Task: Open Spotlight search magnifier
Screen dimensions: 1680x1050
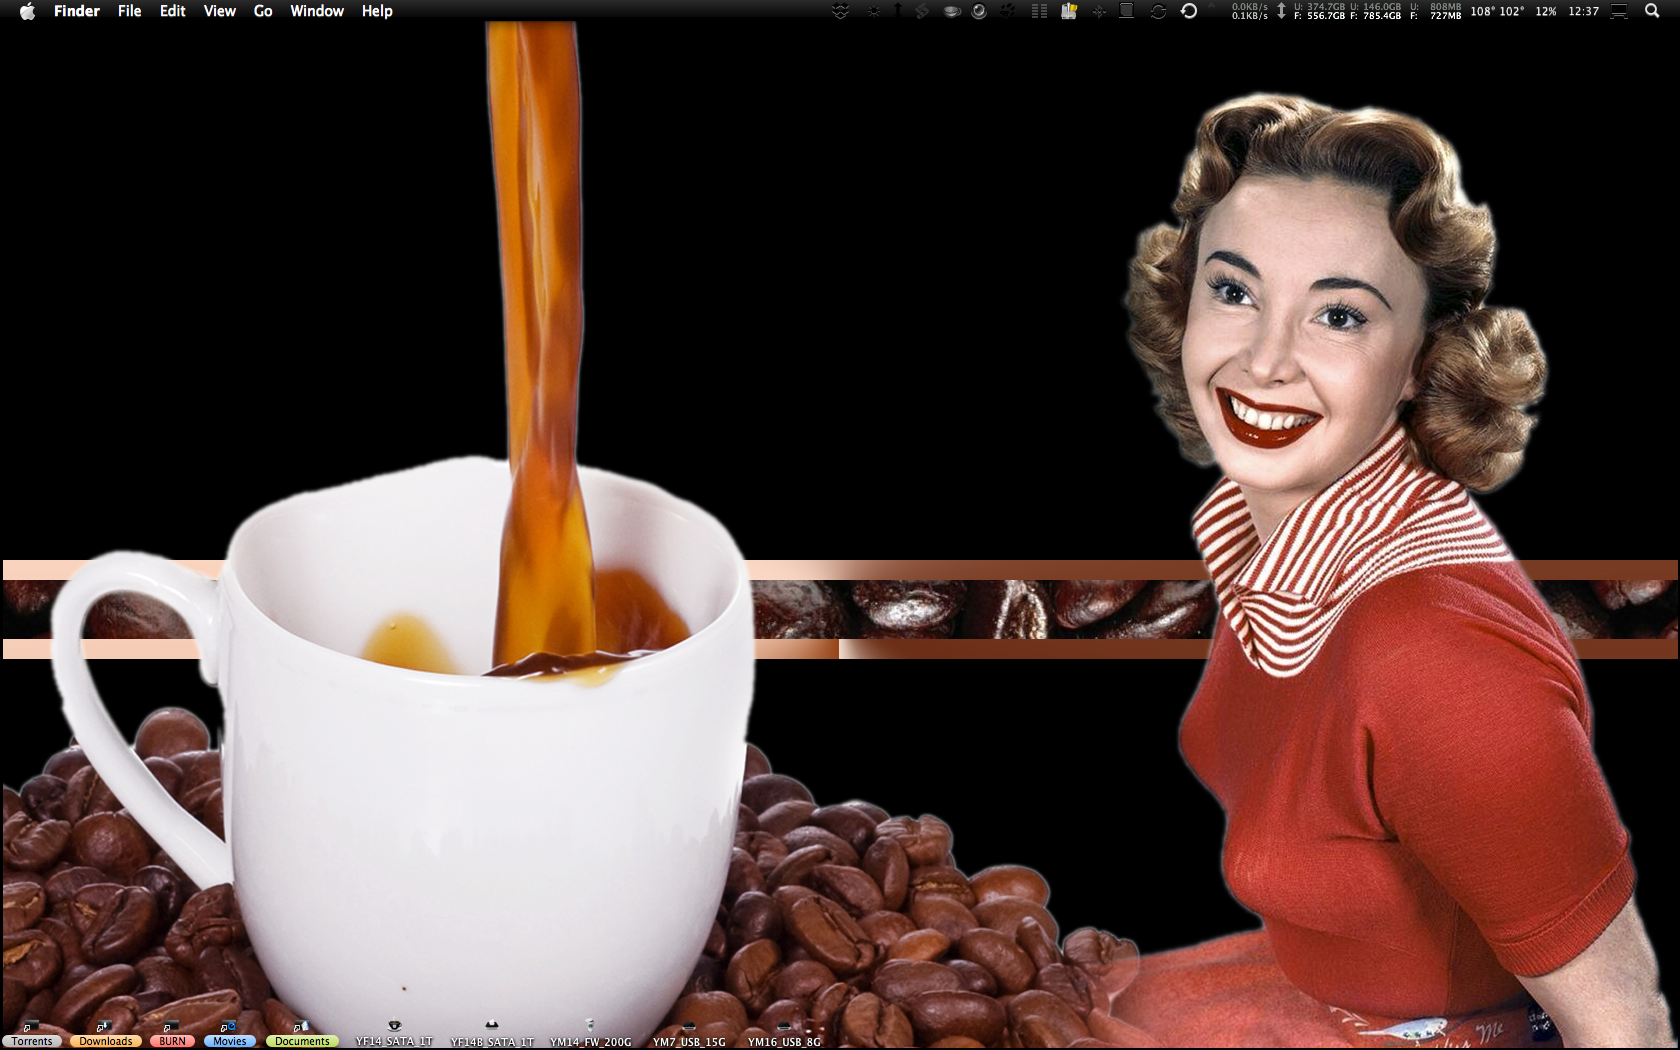Action: 1652,11
